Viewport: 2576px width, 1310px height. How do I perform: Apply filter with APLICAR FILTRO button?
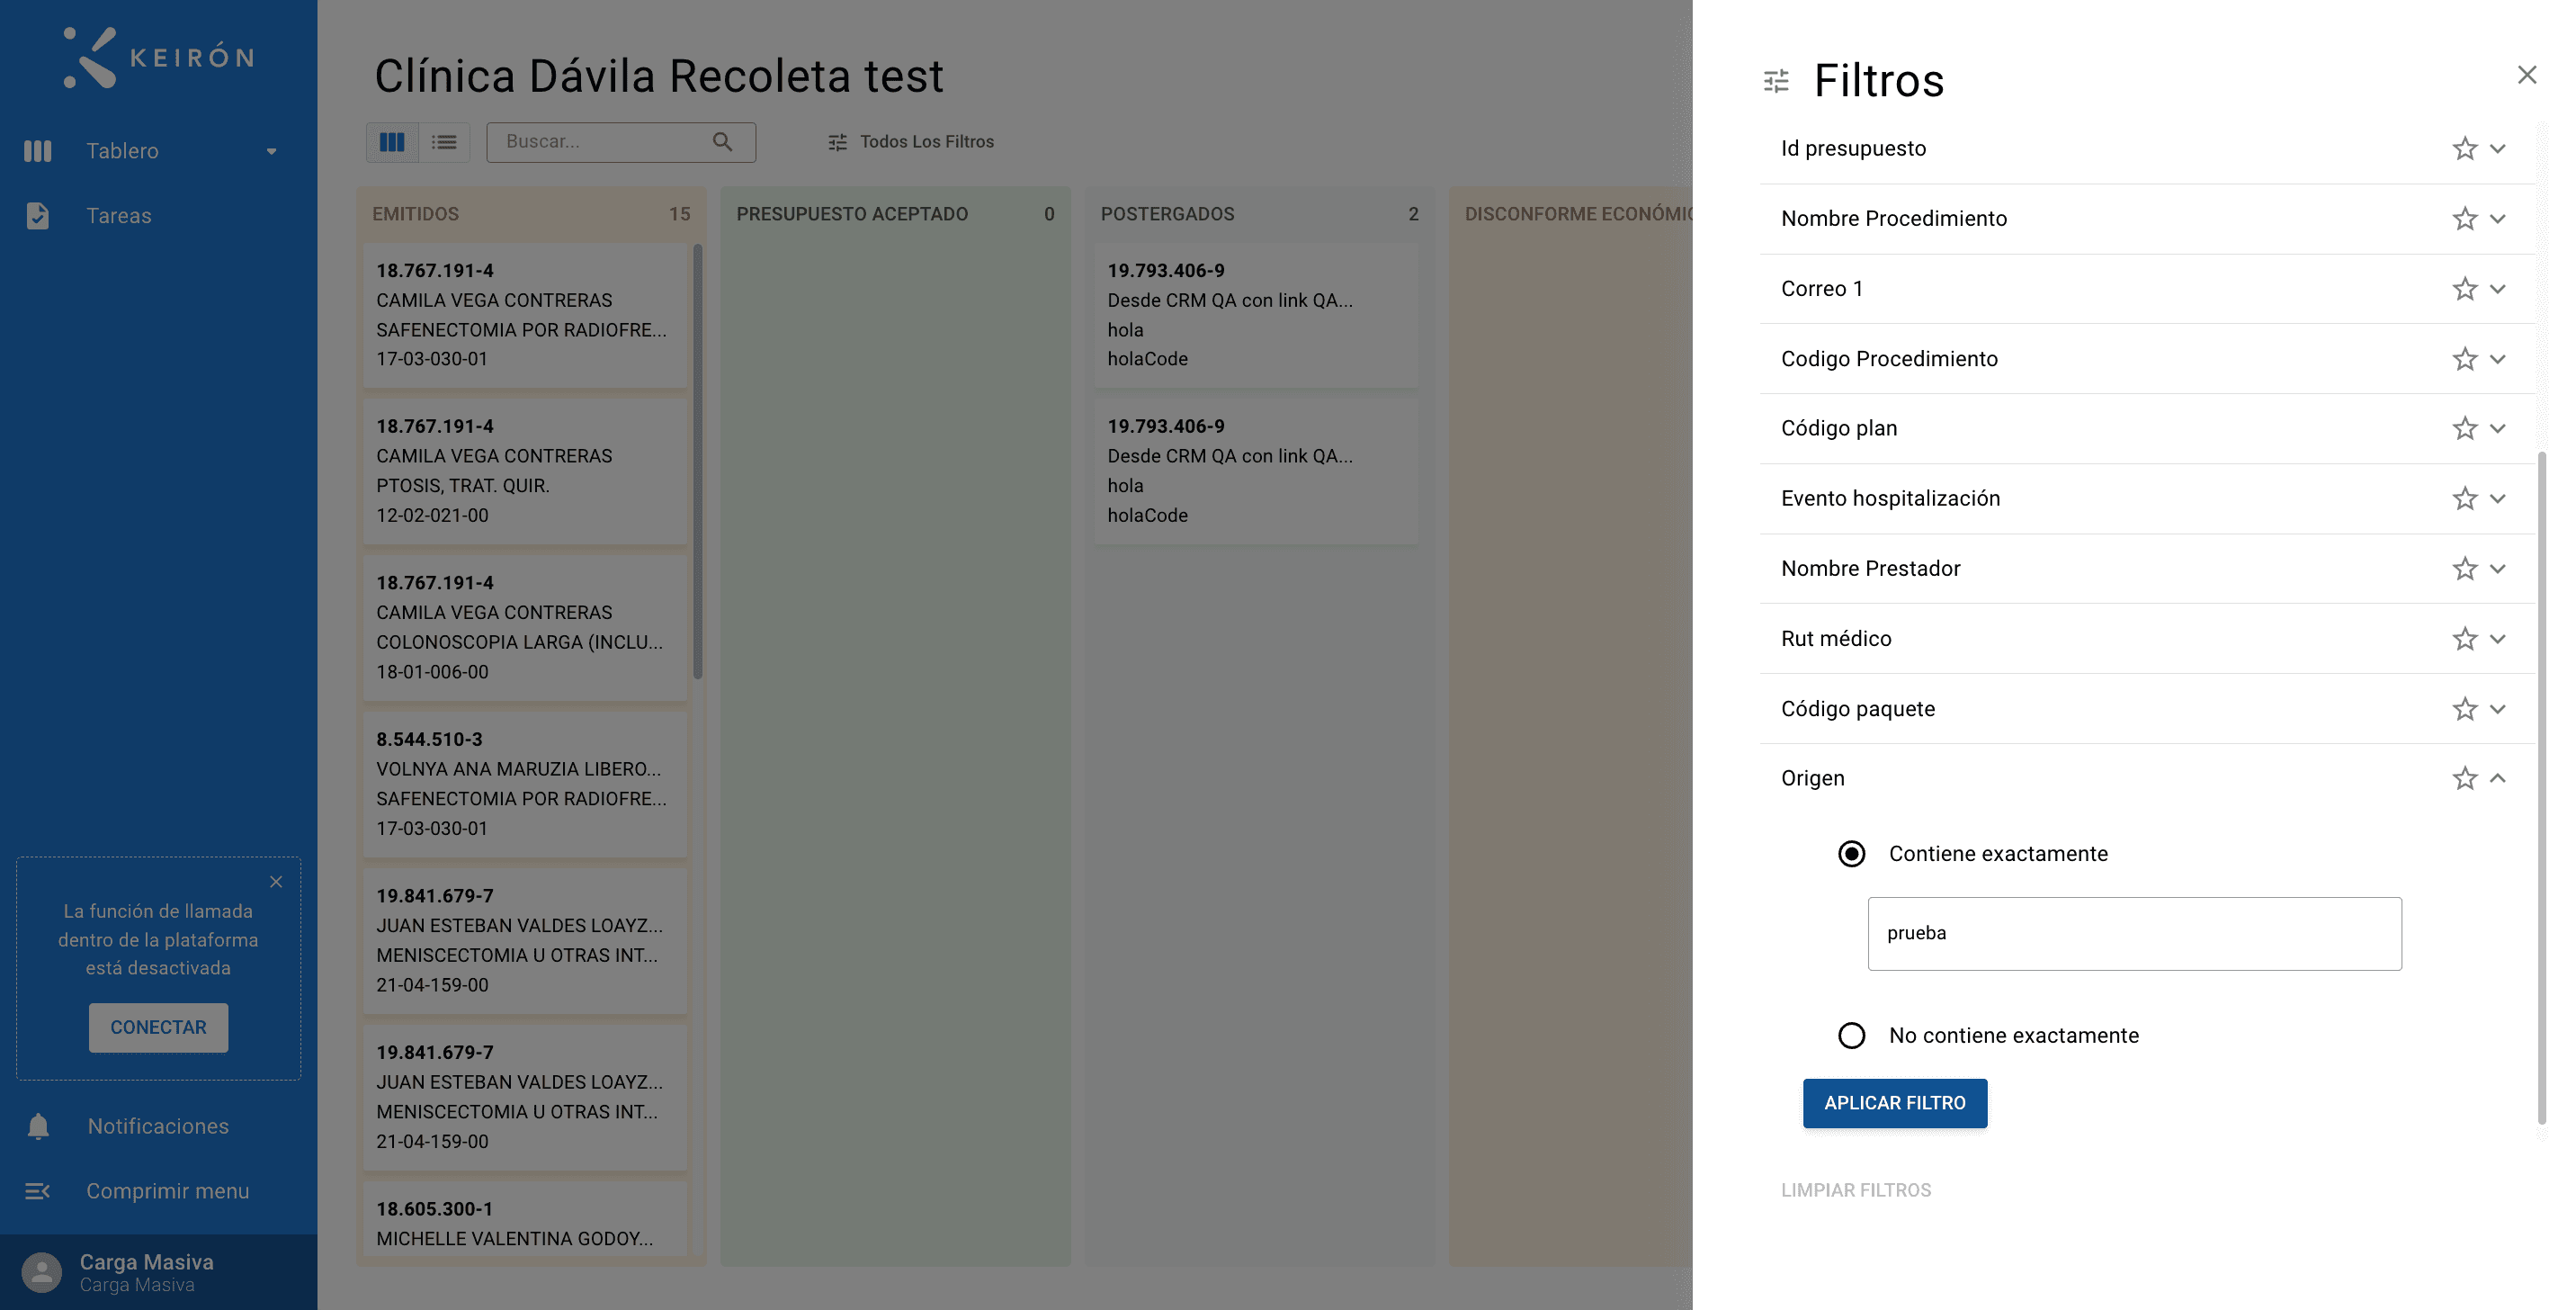[x=1894, y=1103]
